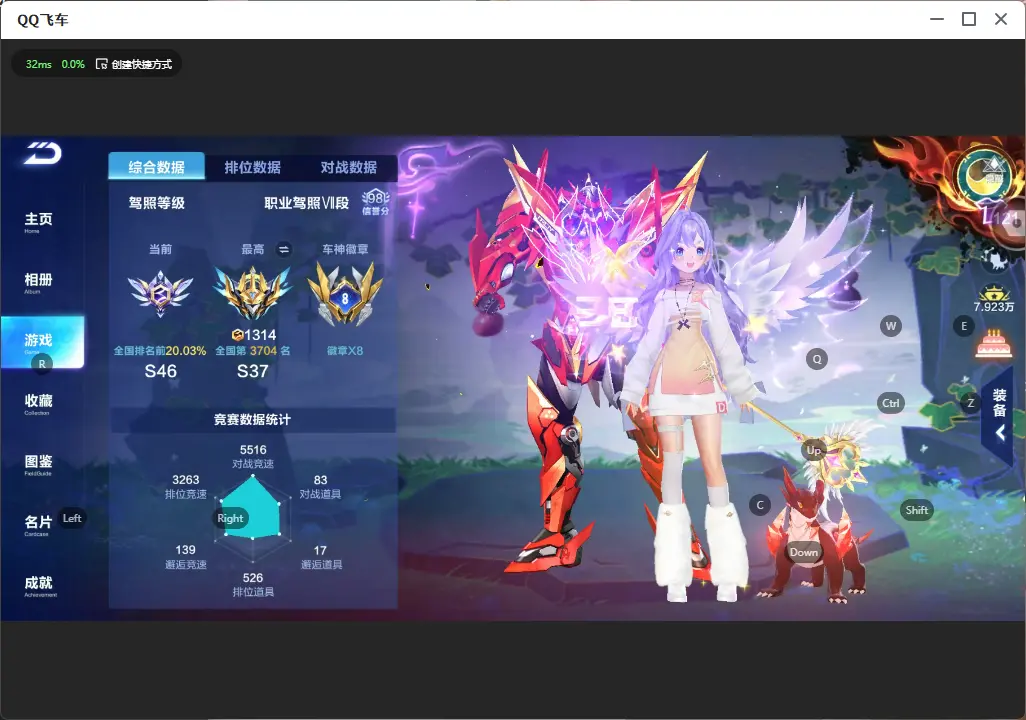The height and width of the screenshot is (720, 1026).
Task: Switch to the 排位数据 tab
Action: pos(253,167)
